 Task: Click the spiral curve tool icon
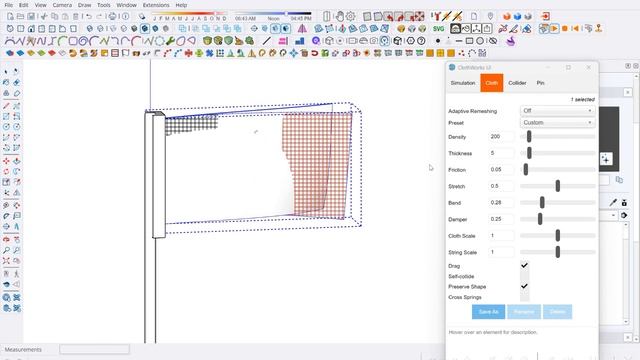83,41
